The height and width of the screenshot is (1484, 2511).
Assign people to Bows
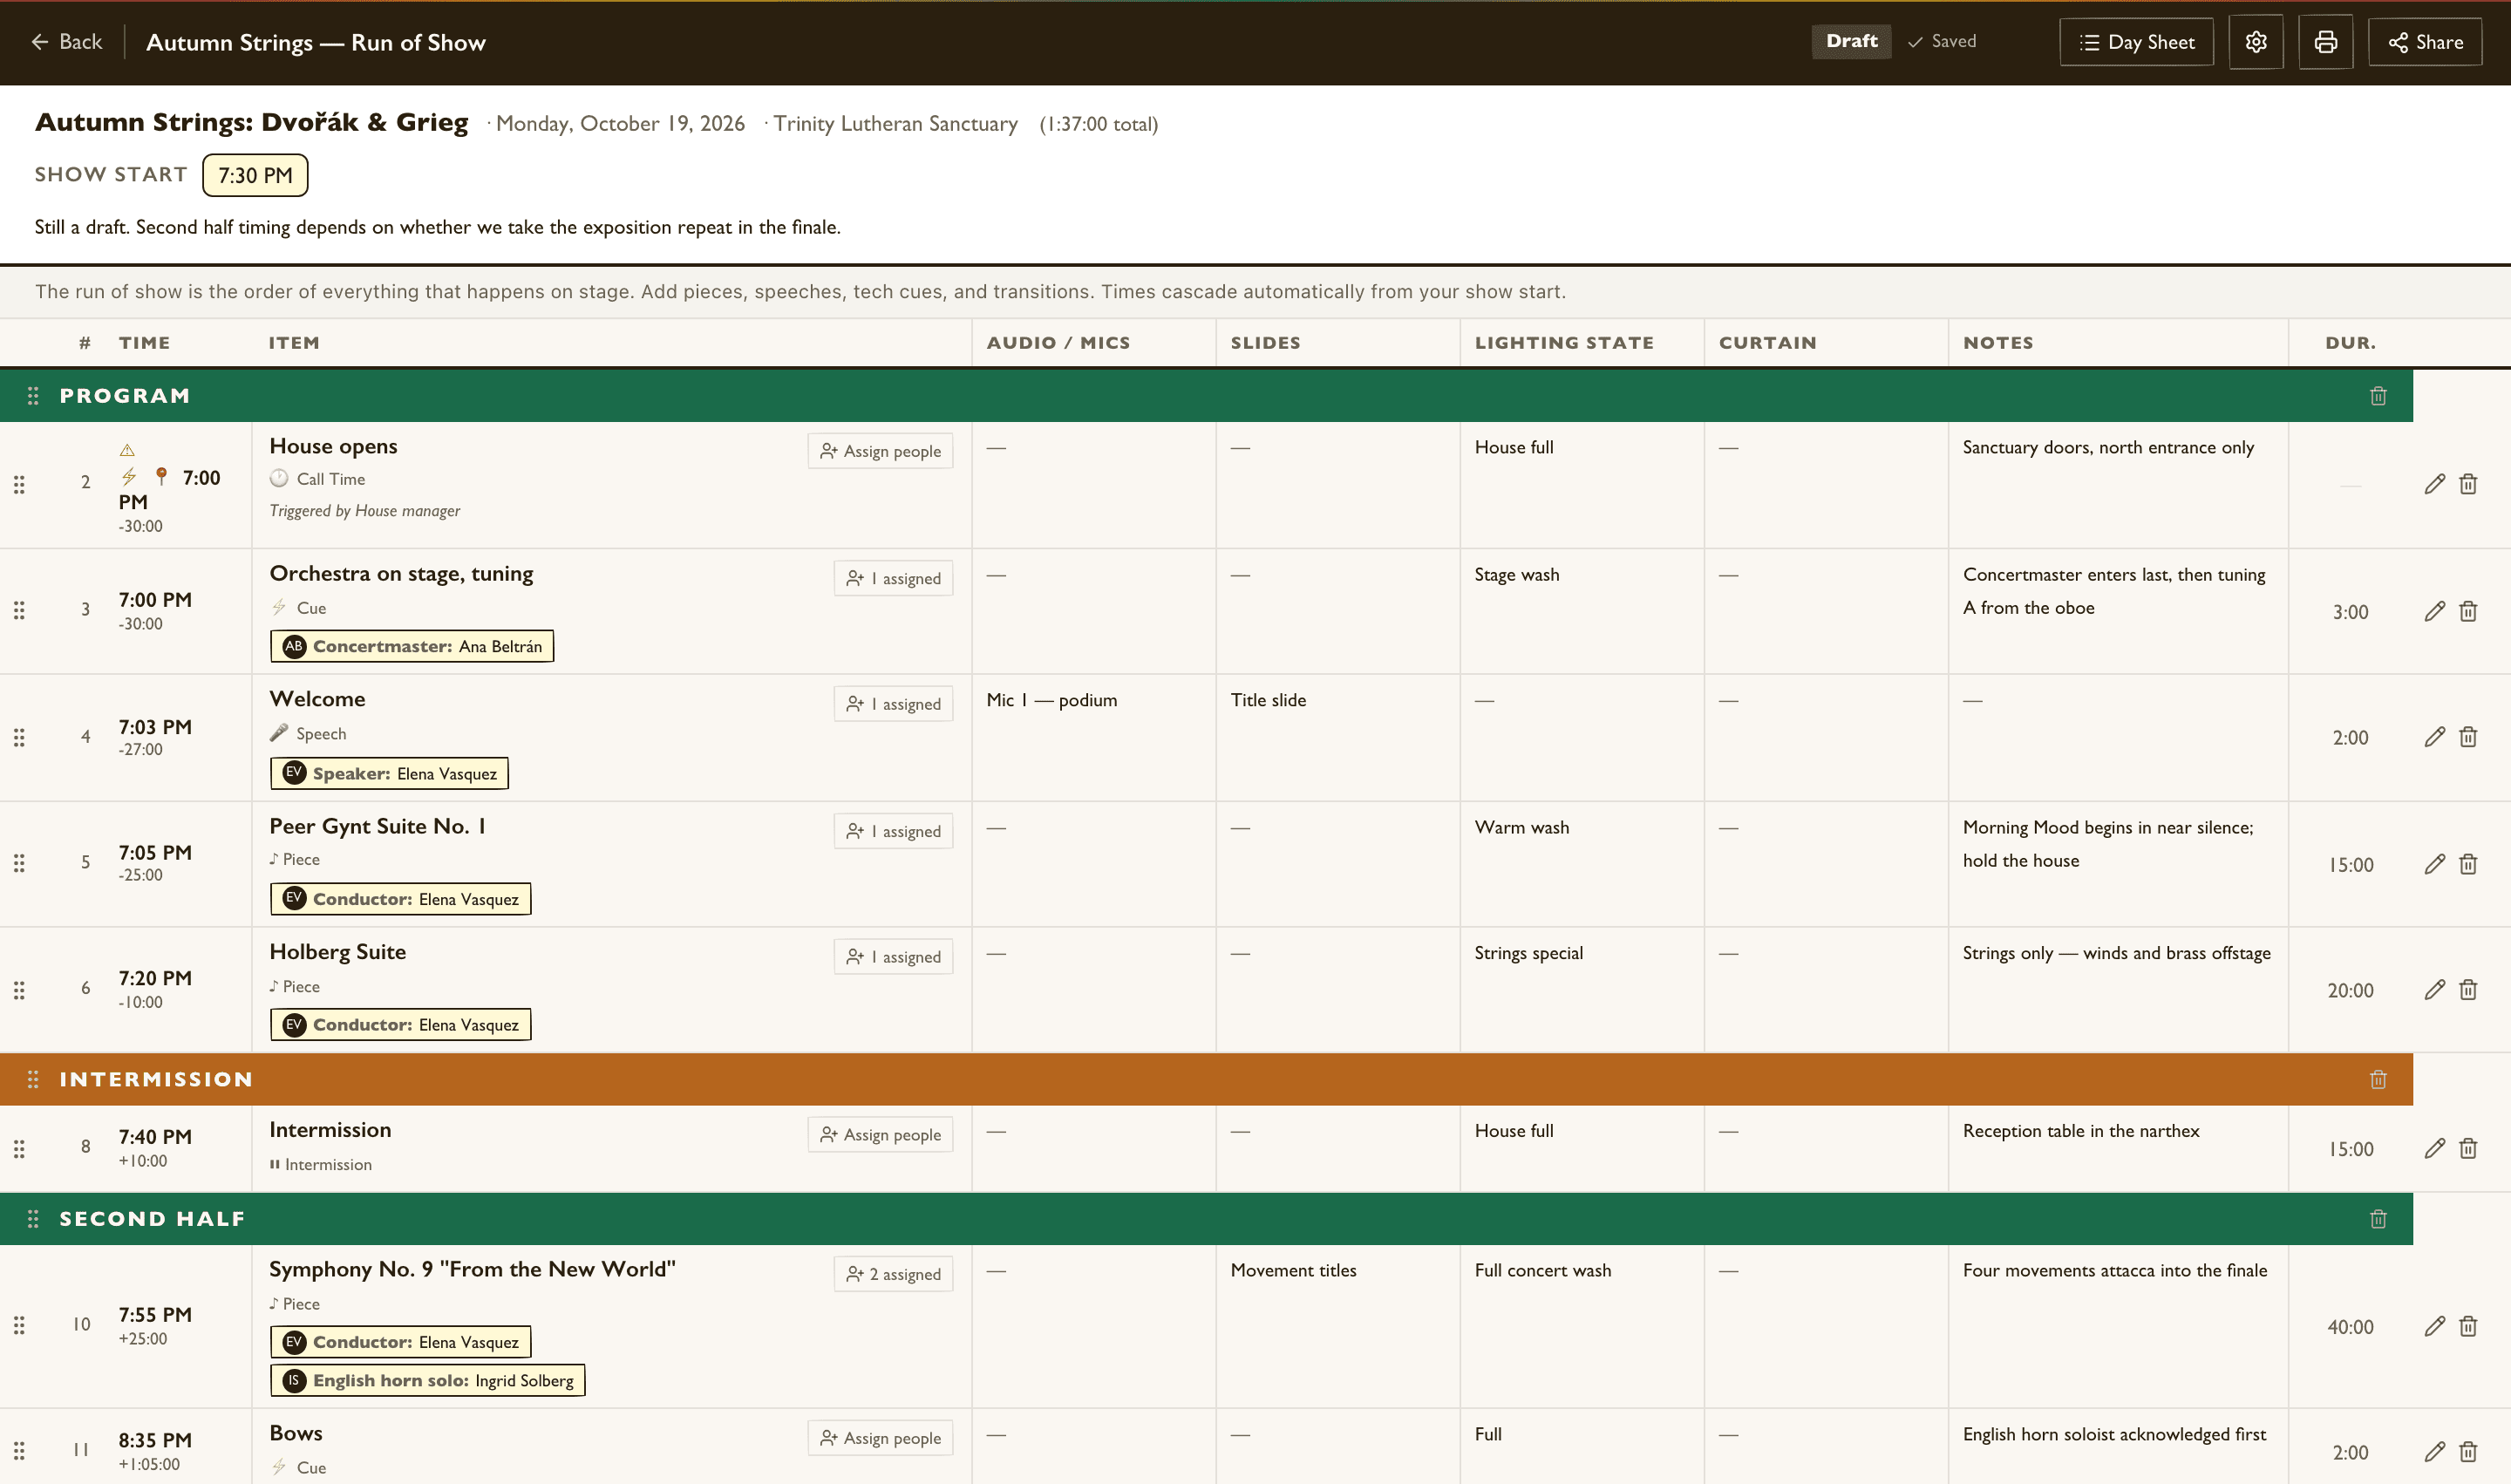coord(880,1438)
